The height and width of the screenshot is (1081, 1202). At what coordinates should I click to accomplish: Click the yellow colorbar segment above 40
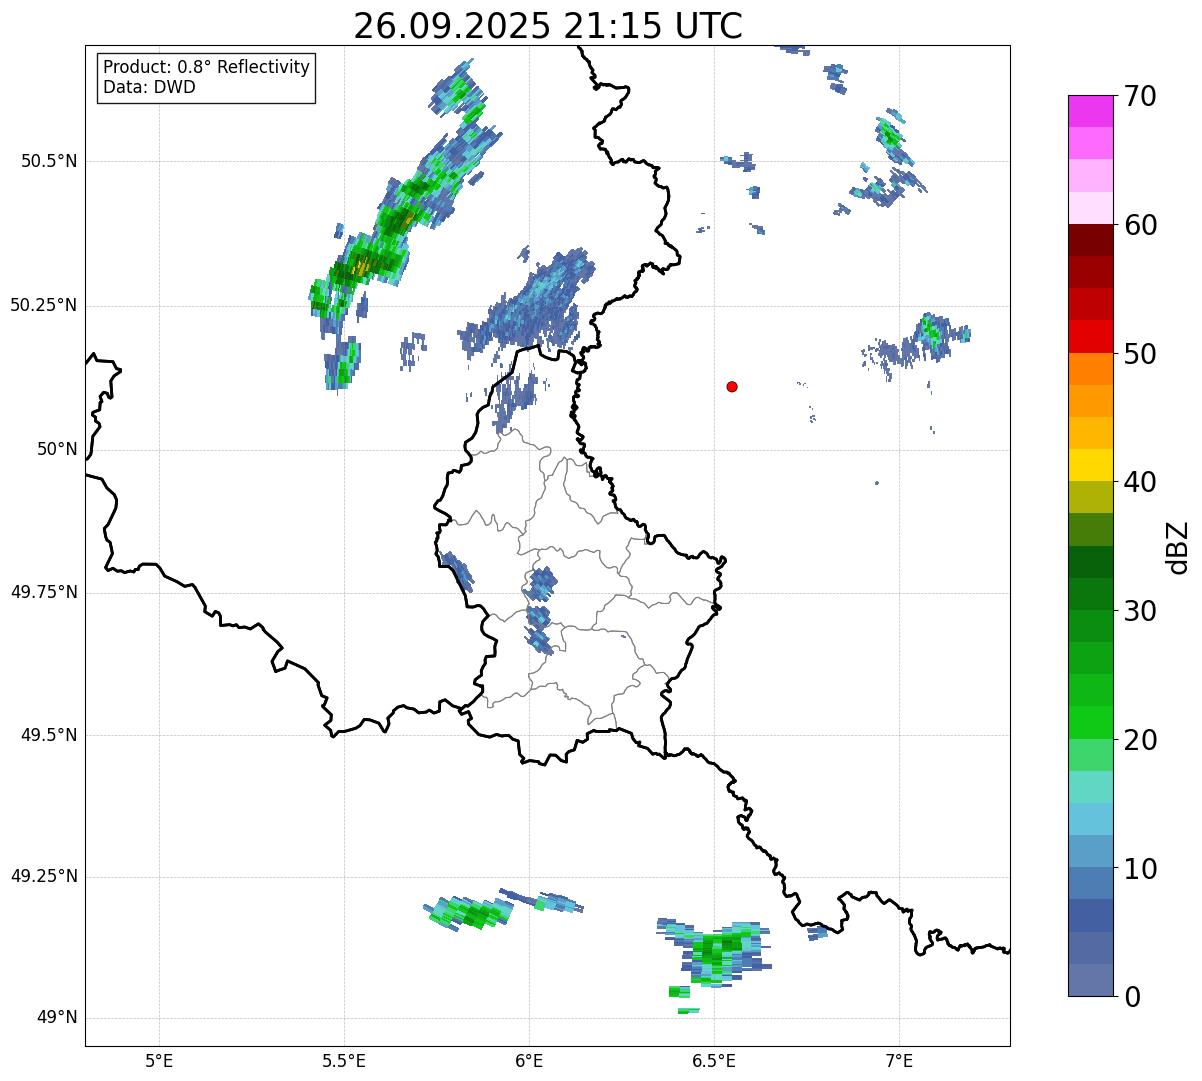[x=1091, y=465]
